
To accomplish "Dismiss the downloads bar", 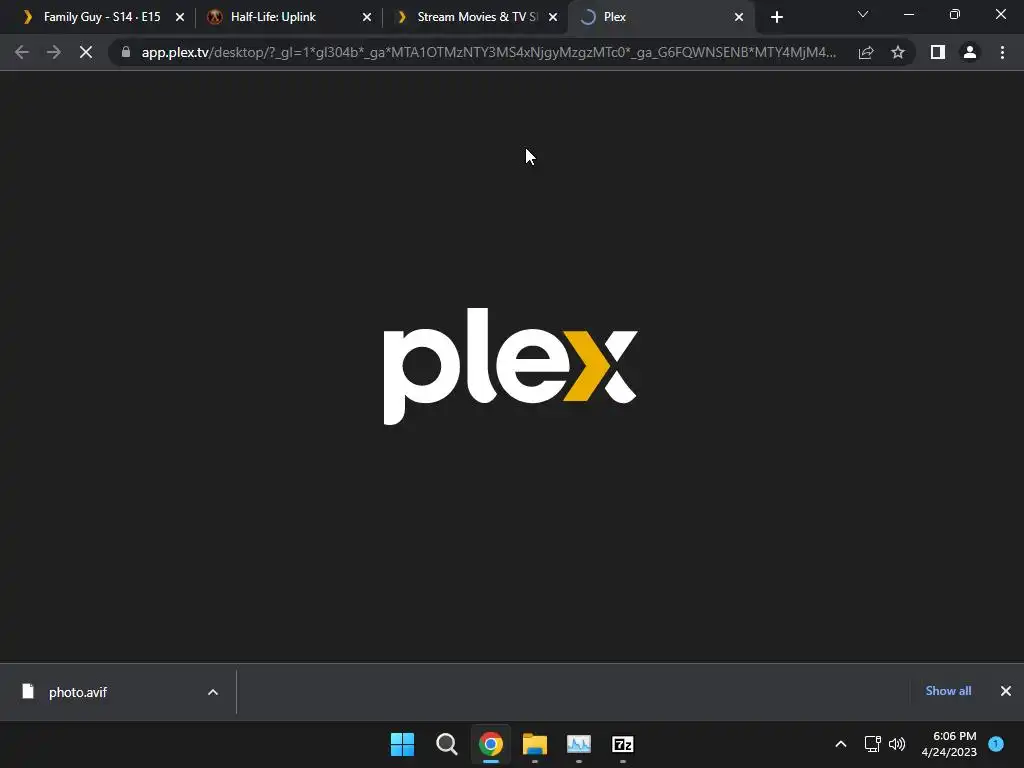I will click(x=1006, y=691).
